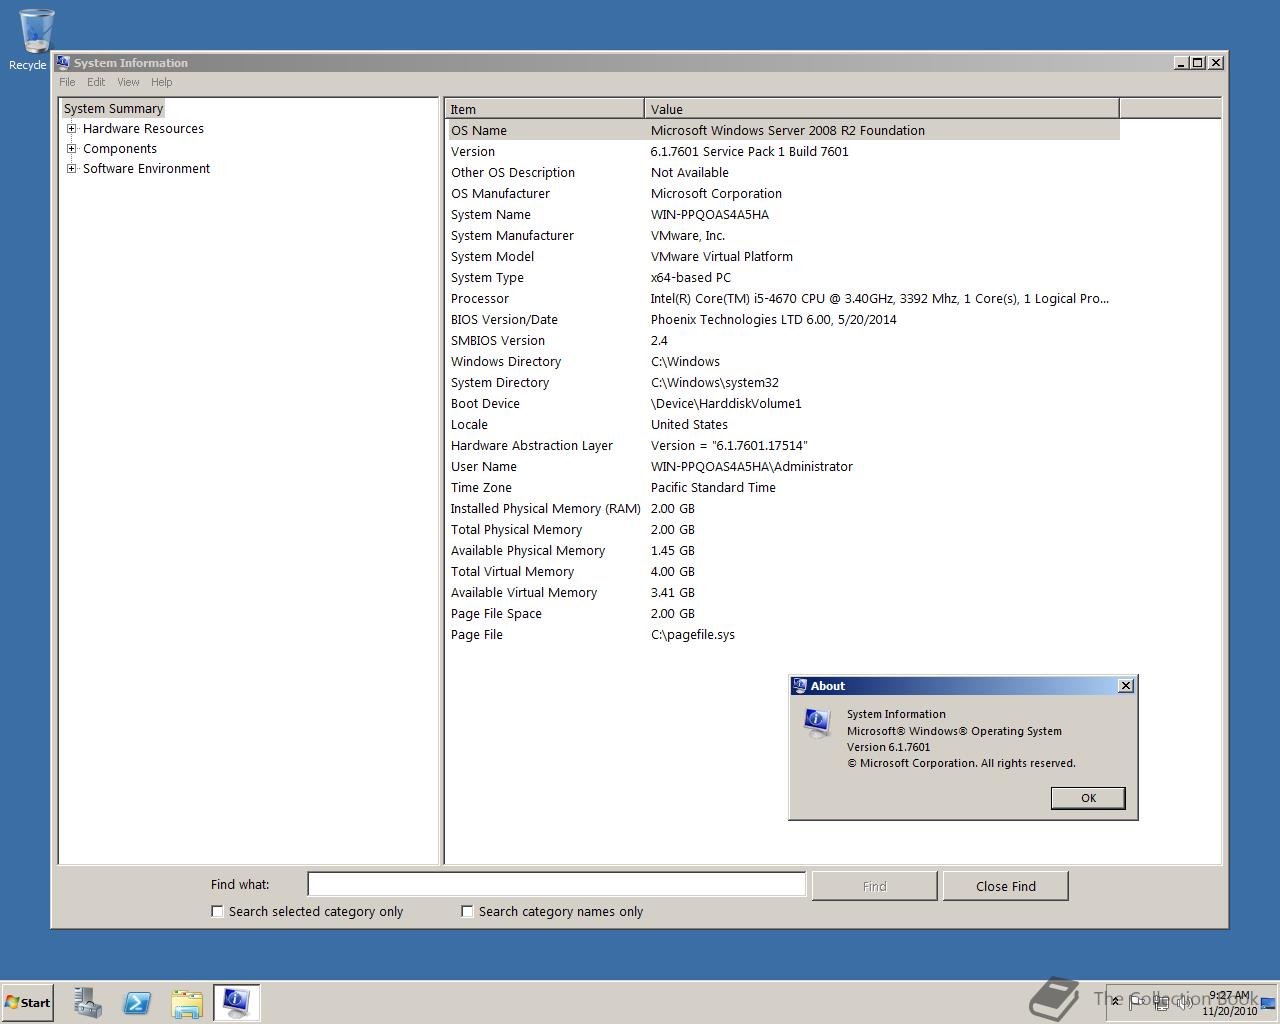Expand the Hardware Resources node

pyautogui.click(x=72, y=129)
